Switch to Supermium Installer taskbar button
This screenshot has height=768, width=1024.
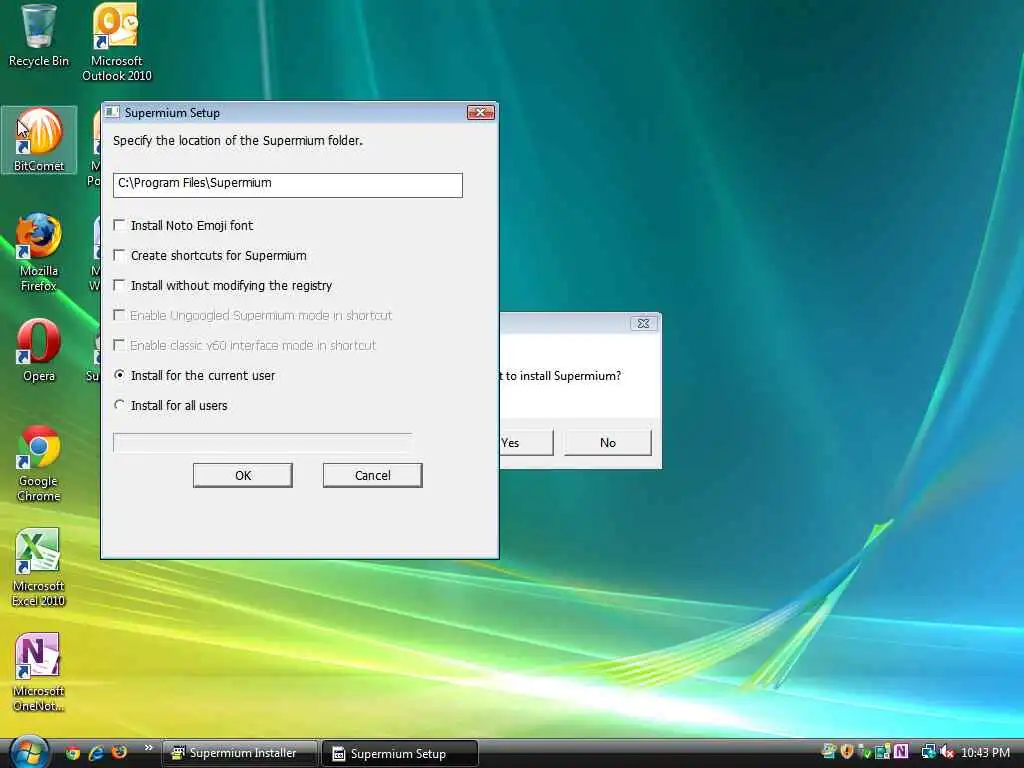click(239, 753)
